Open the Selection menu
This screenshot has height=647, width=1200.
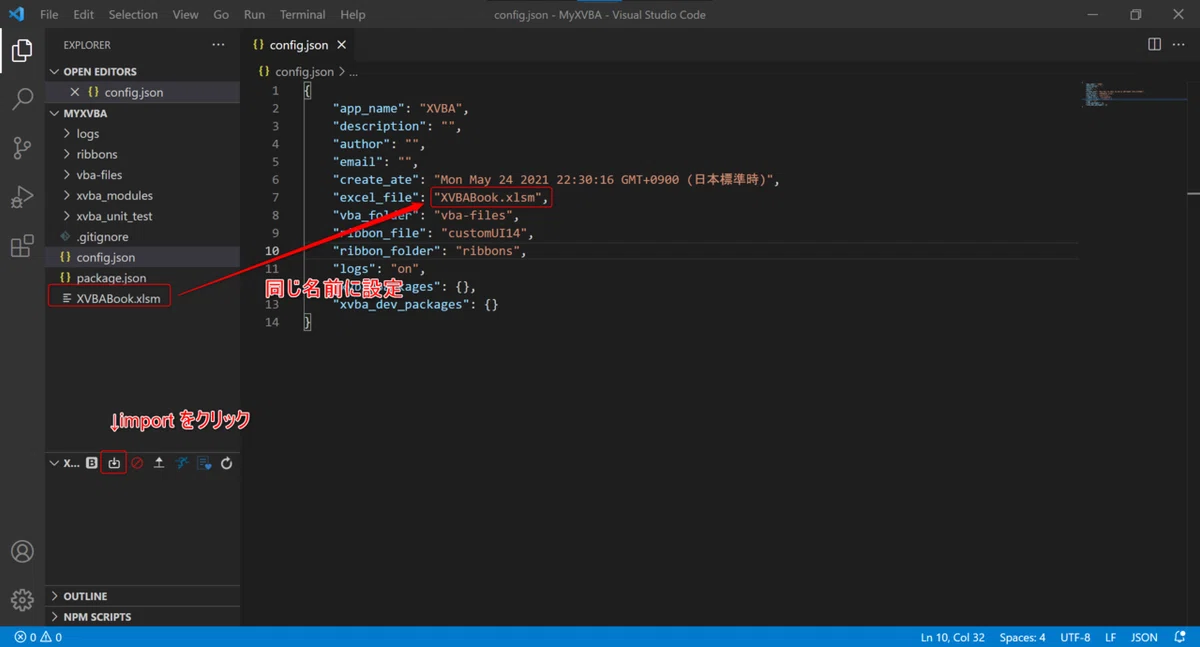tap(133, 15)
